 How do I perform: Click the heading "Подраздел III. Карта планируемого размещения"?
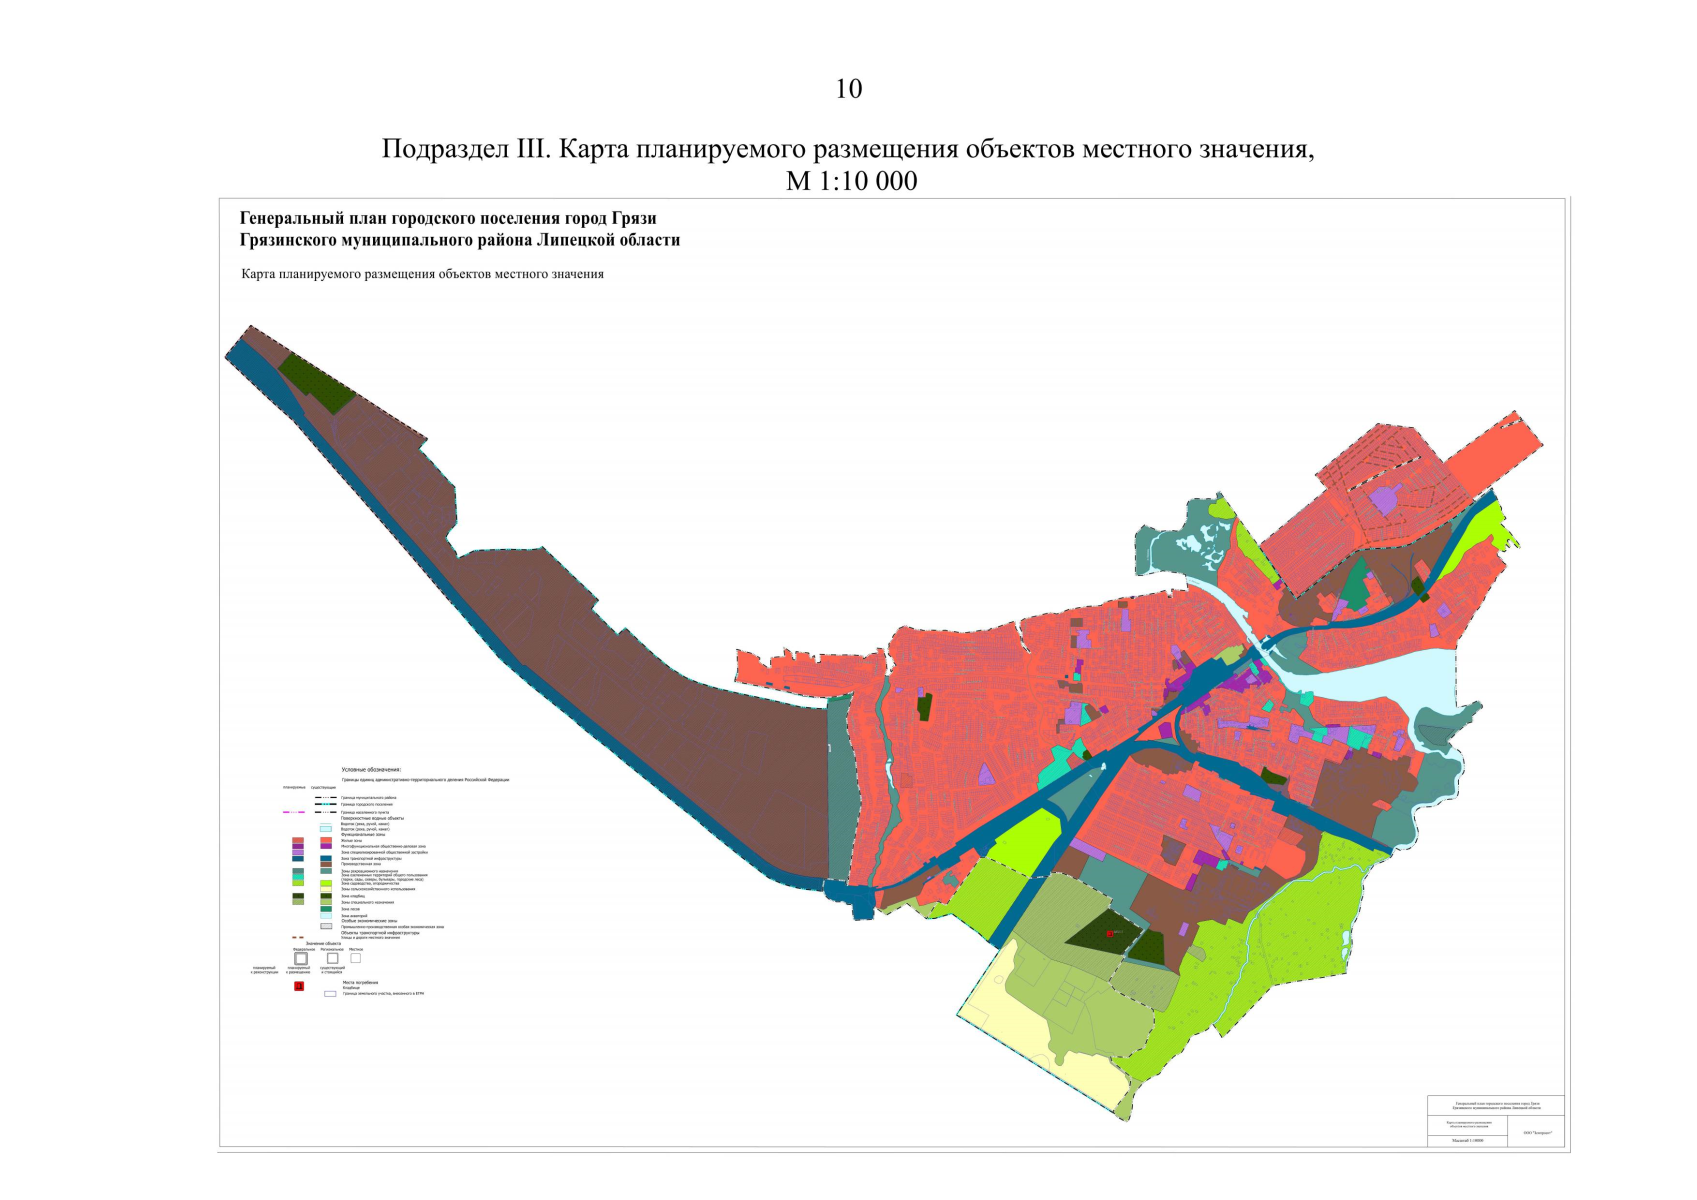pyautogui.click(x=669, y=149)
